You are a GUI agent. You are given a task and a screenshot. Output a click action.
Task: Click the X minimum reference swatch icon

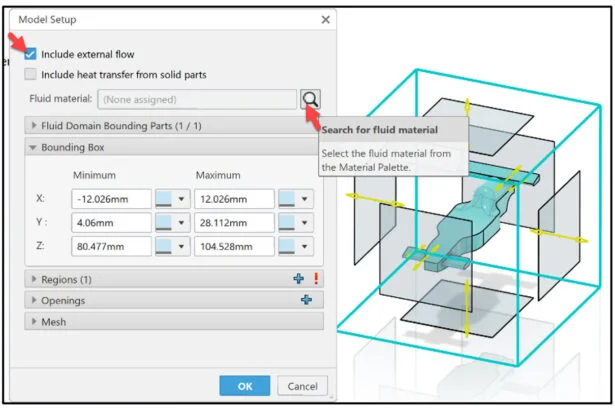pos(164,198)
